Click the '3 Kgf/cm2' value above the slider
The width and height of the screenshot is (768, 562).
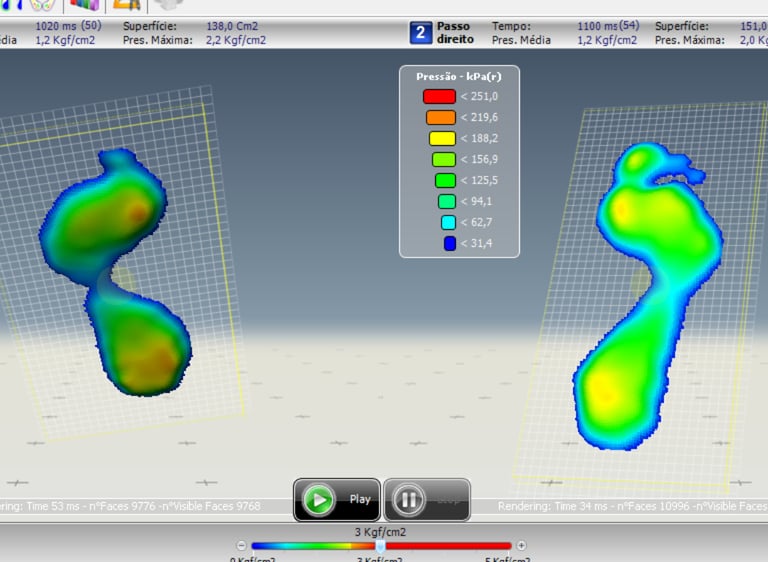[x=380, y=532]
